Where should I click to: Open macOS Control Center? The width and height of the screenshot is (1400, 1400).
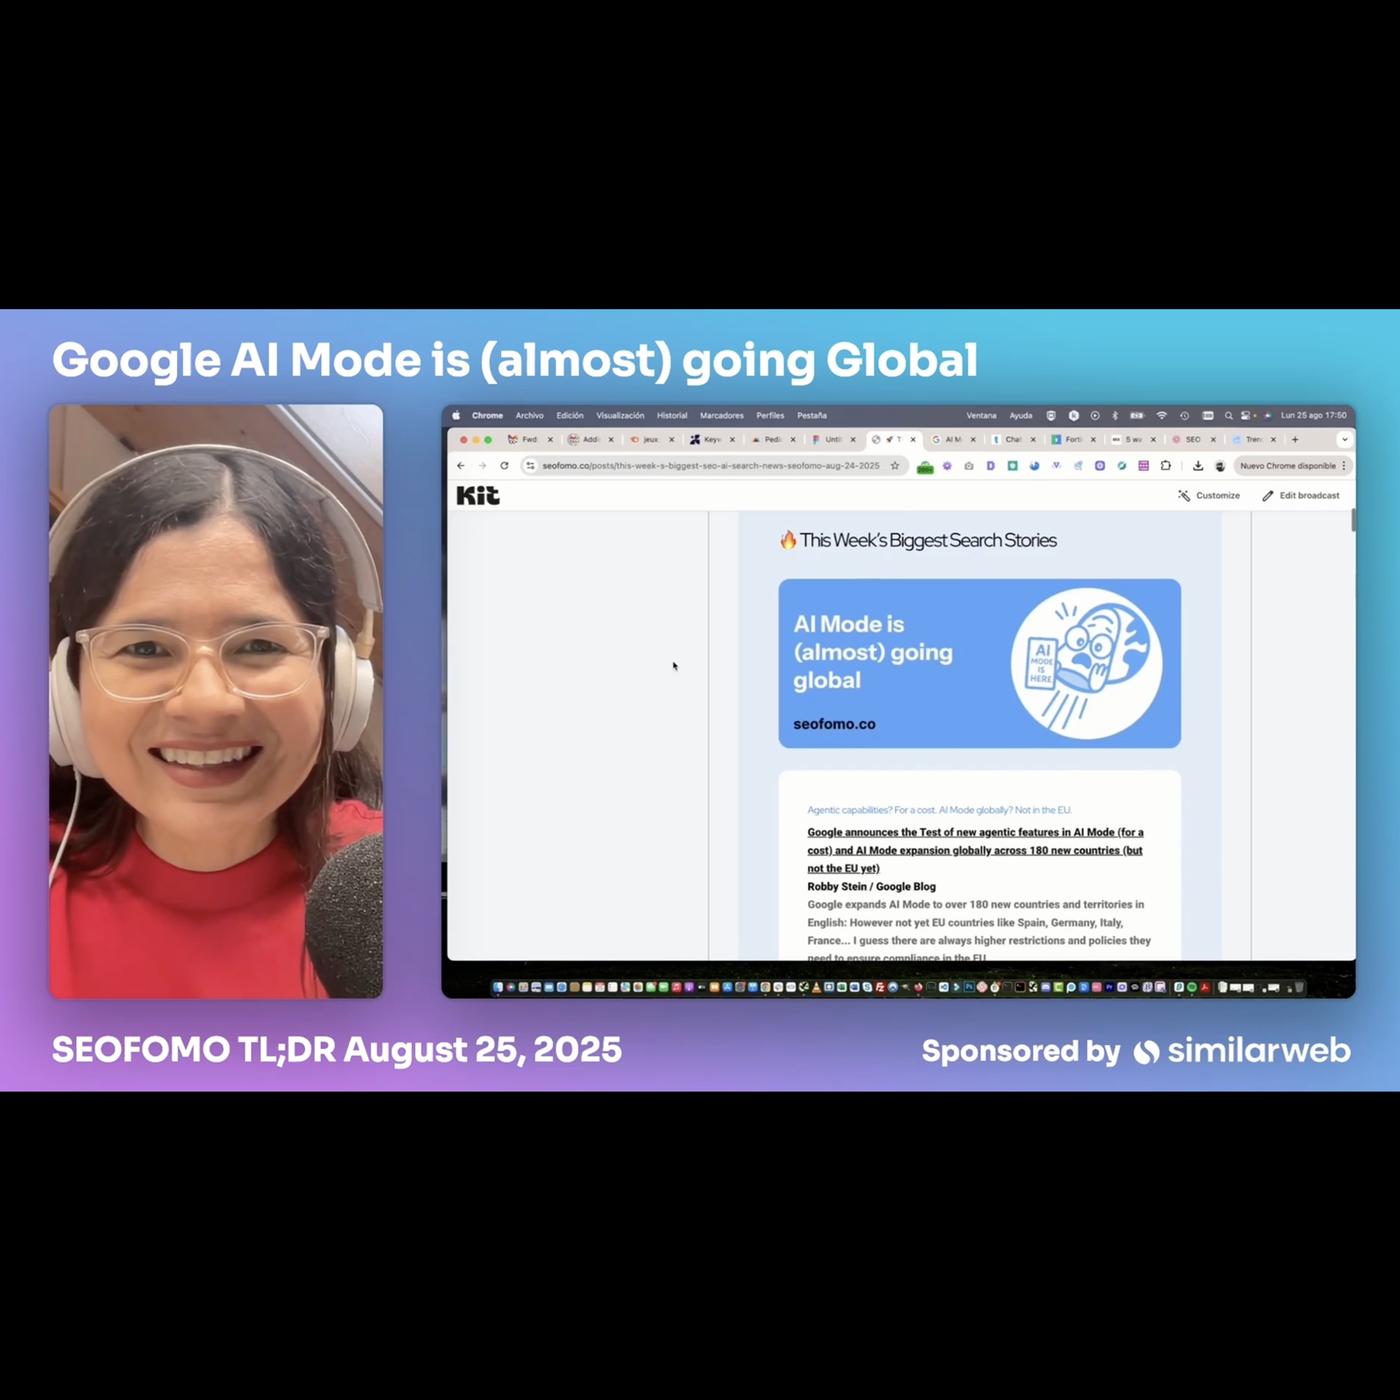point(1246,415)
